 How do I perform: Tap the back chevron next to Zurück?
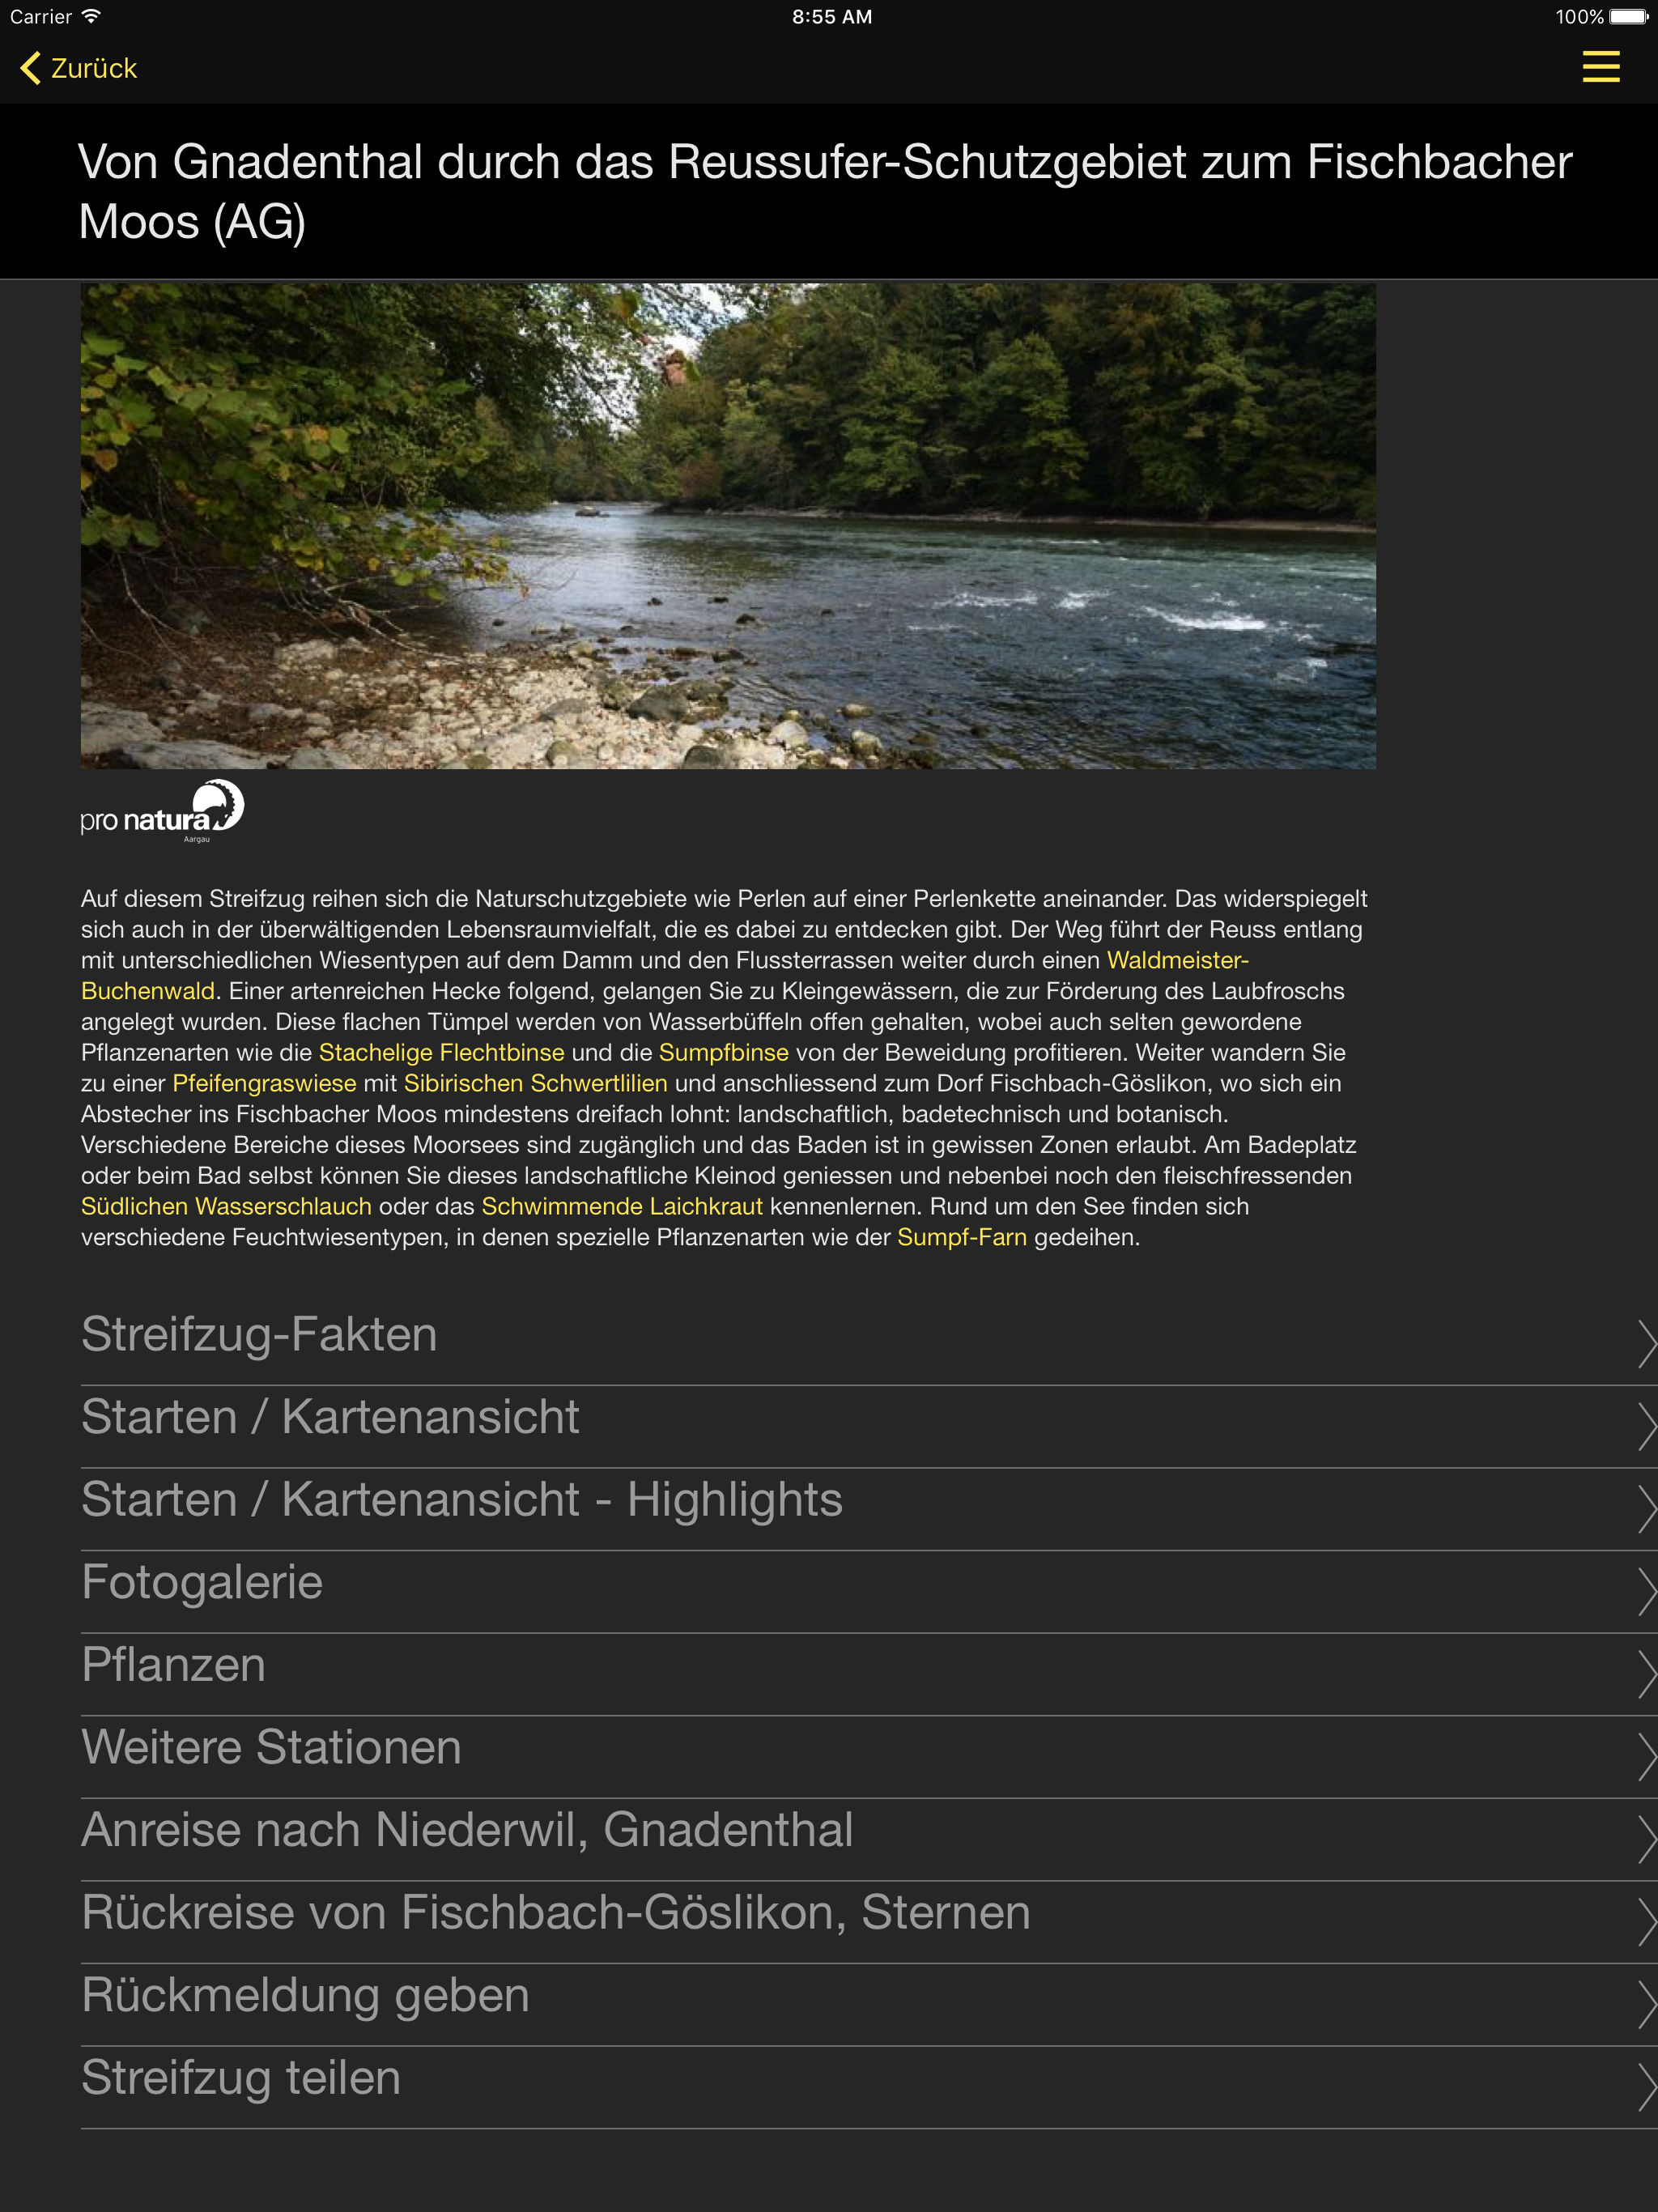(30, 68)
